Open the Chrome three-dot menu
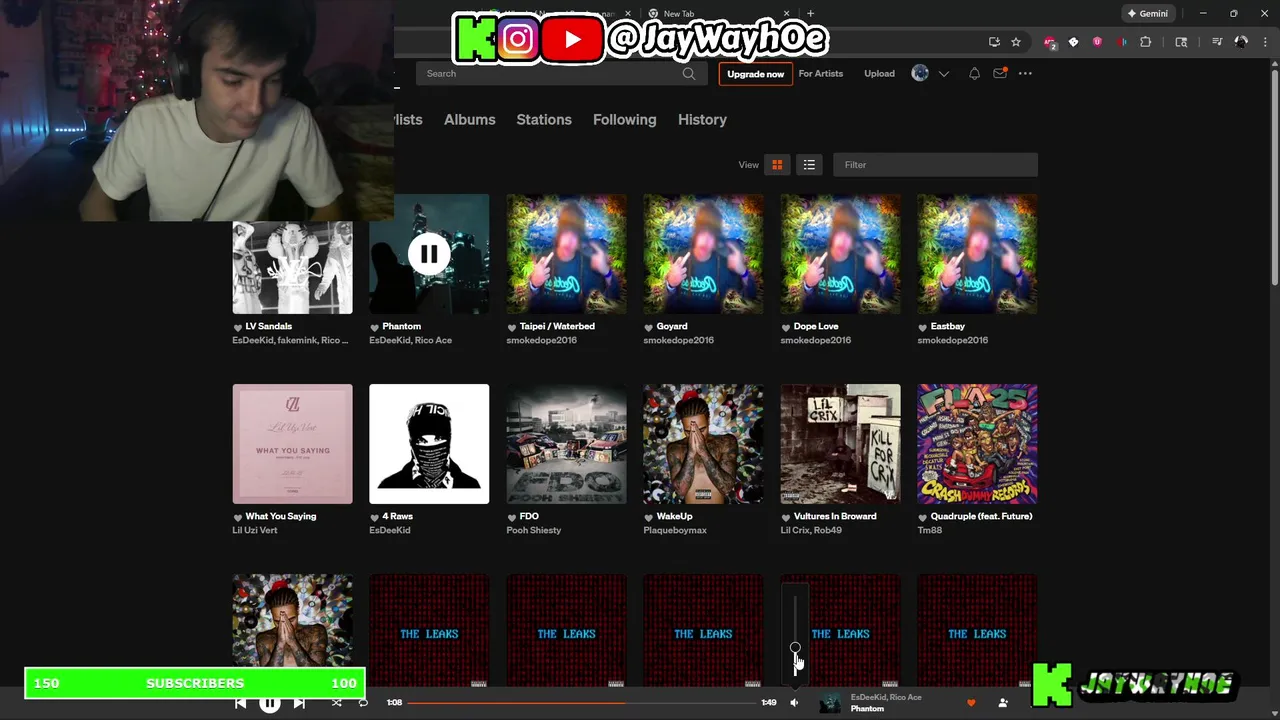1280x720 pixels. coord(1263,42)
